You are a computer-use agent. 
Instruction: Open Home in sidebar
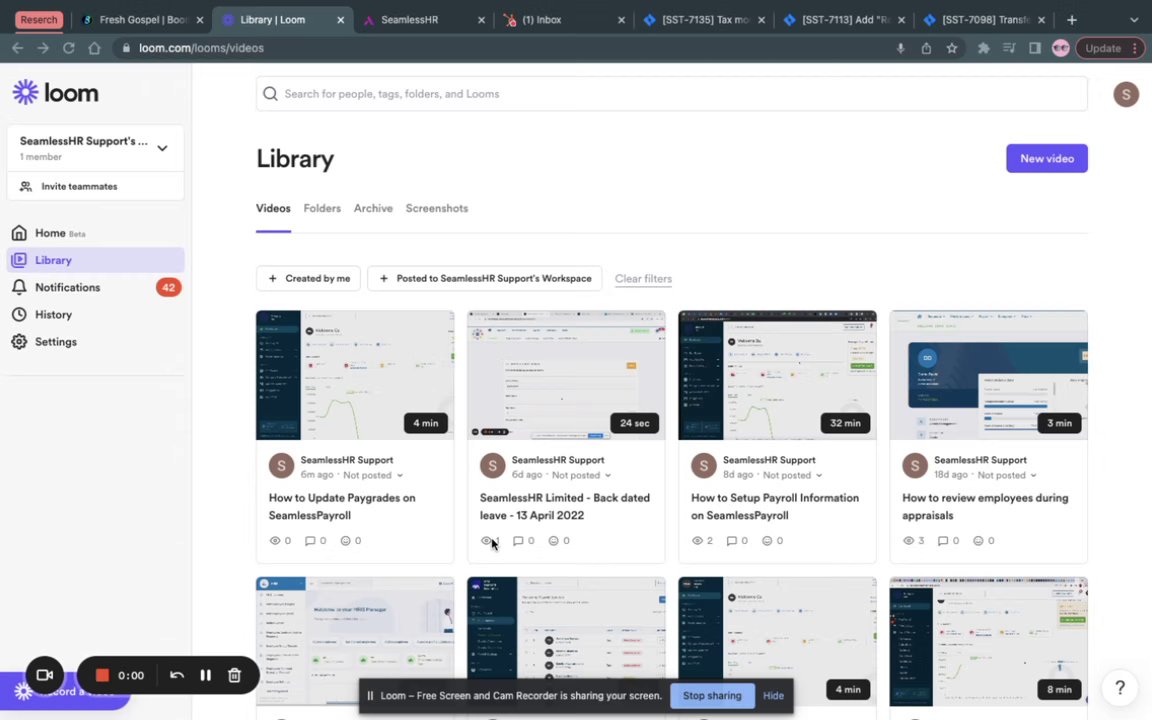pyautogui.click(x=50, y=233)
